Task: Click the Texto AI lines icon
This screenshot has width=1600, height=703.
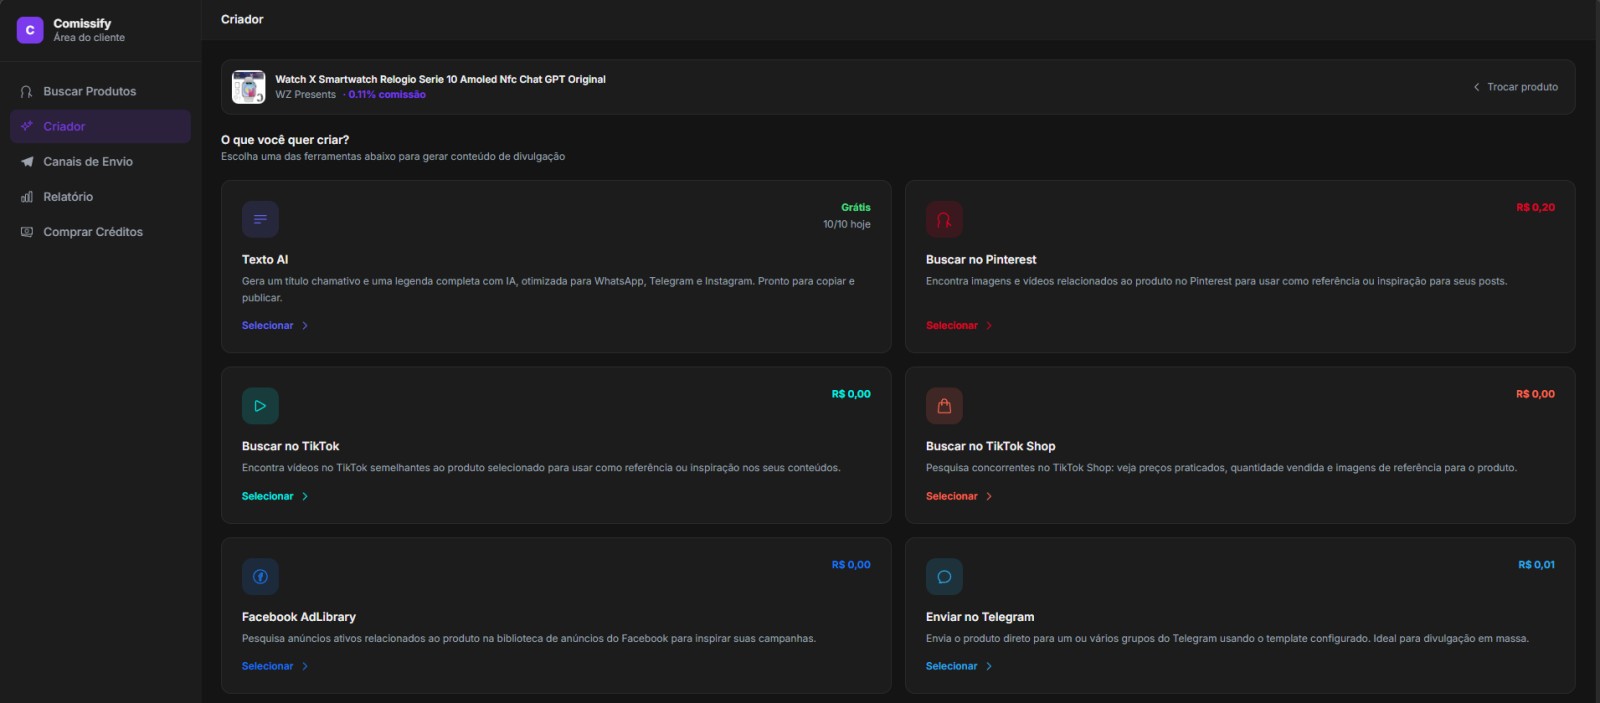Action: 260,219
